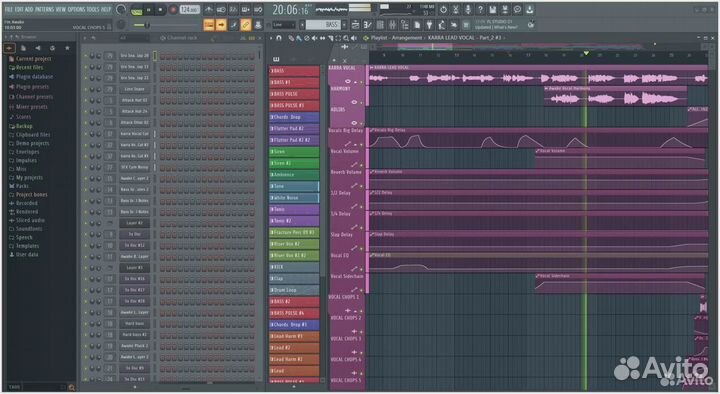Image resolution: width=720 pixels, height=394 pixels.
Task: Click KARRA LEAD VOCAL audio clip
Action: click(538, 75)
